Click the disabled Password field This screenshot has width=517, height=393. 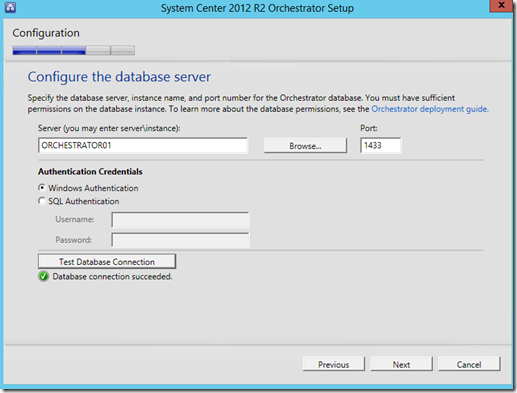(180, 240)
